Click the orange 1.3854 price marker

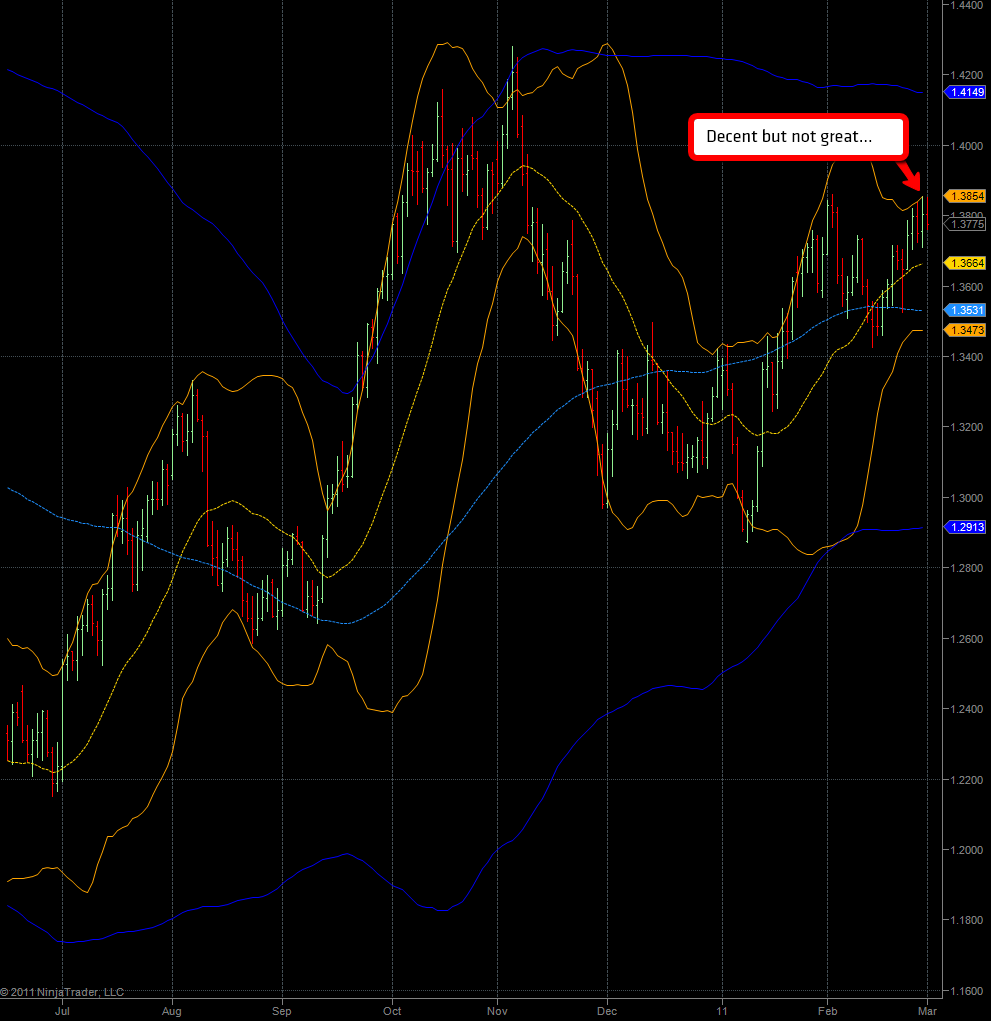pos(966,197)
